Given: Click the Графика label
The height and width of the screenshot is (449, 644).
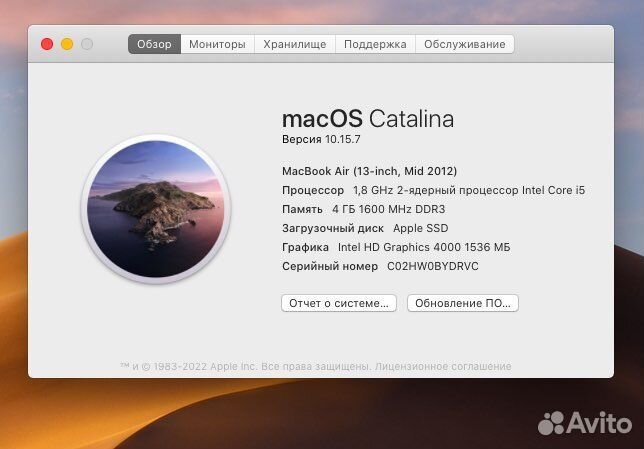Looking at the screenshot, I should (x=306, y=247).
